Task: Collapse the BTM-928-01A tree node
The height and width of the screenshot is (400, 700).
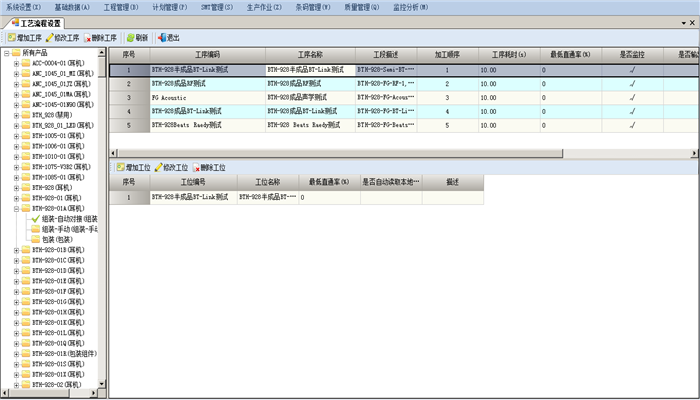Action: pyautogui.click(x=16, y=208)
